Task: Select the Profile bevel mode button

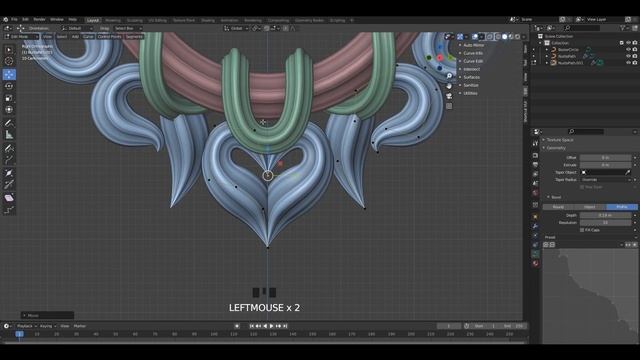Action: point(622,207)
